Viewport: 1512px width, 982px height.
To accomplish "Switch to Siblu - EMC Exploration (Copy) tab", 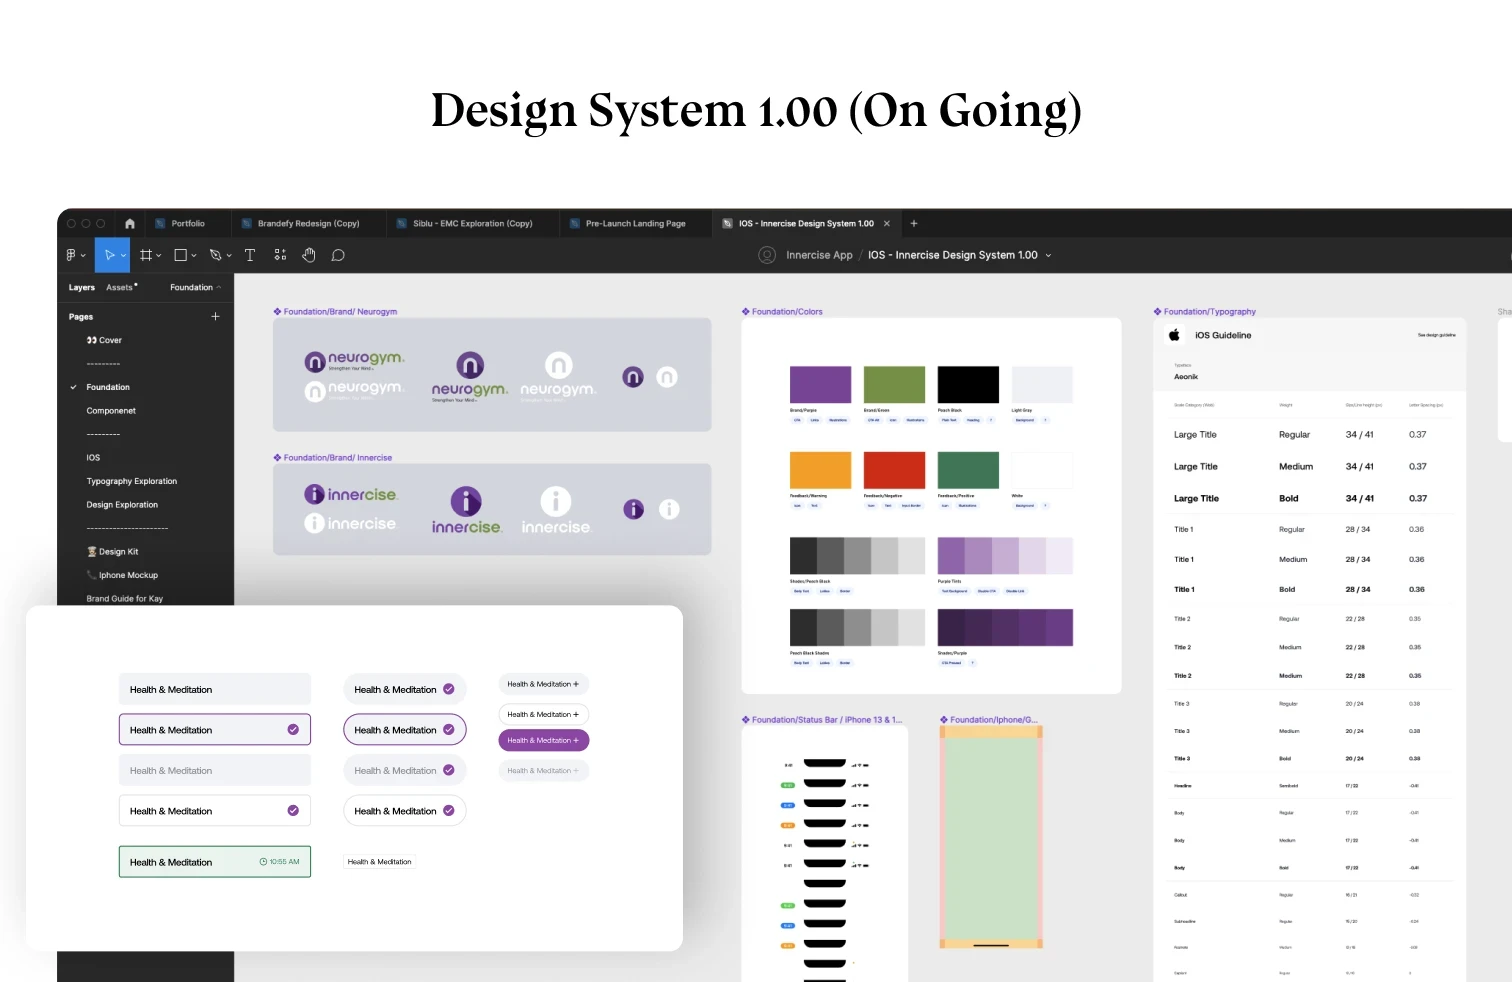I will pyautogui.click(x=472, y=224).
